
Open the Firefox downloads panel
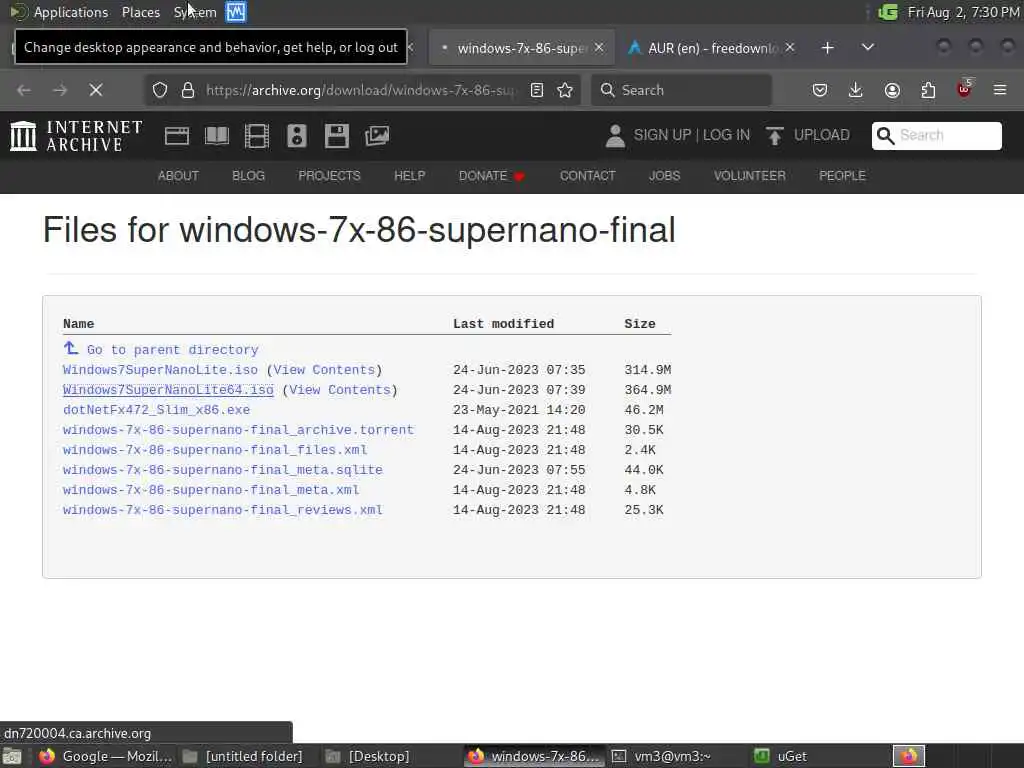(x=856, y=90)
